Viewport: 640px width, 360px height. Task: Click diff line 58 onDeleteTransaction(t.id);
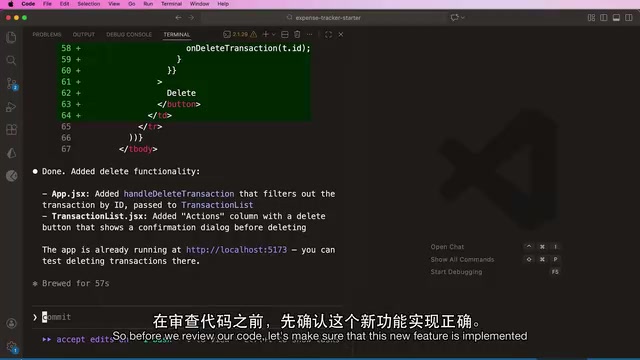(248, 48)
